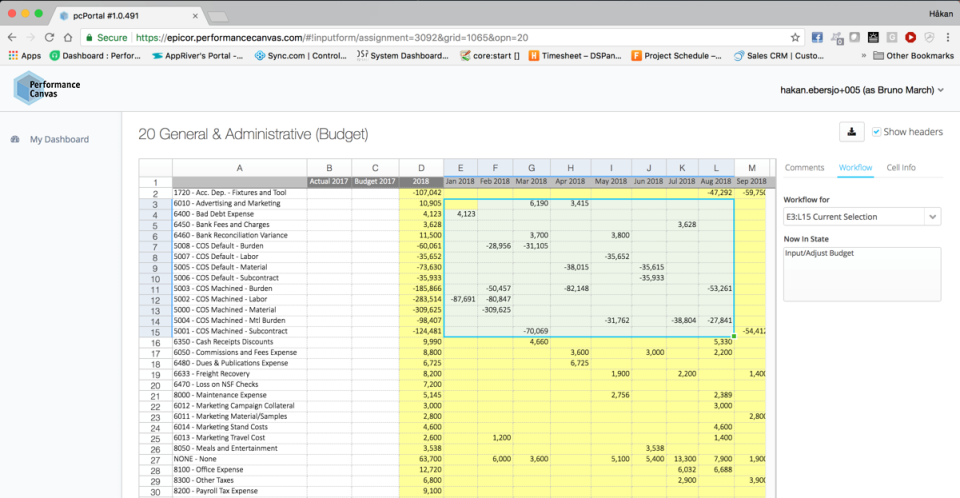Viewport: 960px width, 498px height.
Task: Open the Timesheet – DSPan bookmark
Action: pyautogui.click(x=574, y=56)
